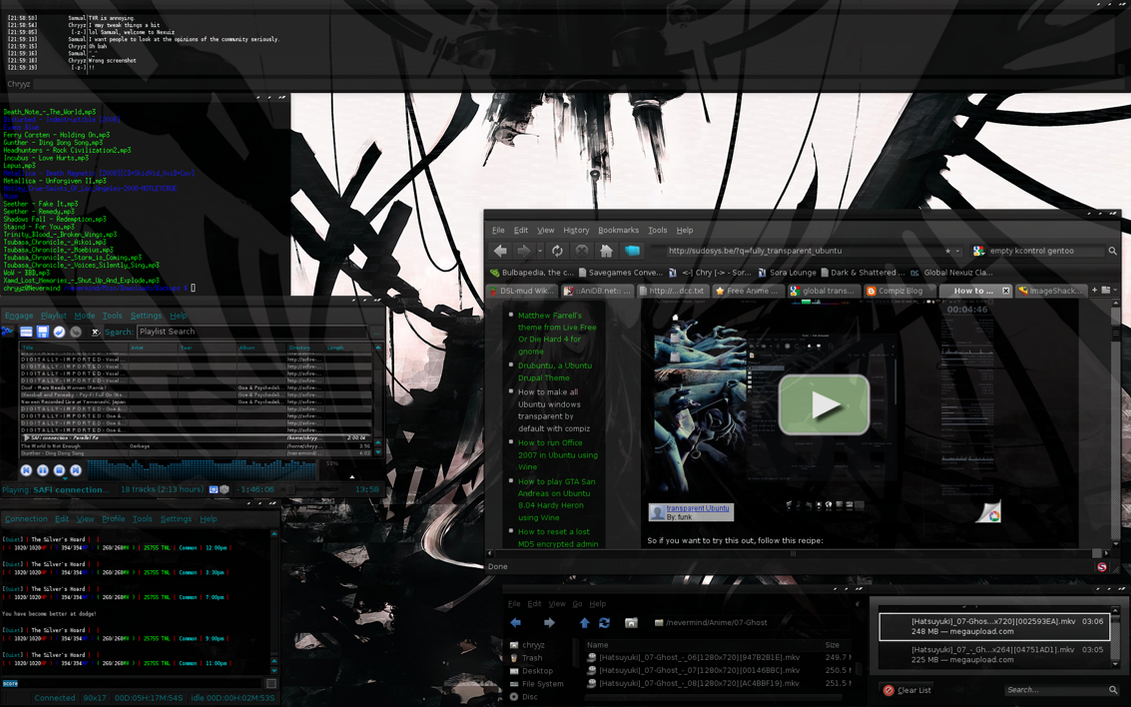Screen dimensions: 1131x707
Task: Switch to the ImageShack tab
Action: coord(1051,291)
